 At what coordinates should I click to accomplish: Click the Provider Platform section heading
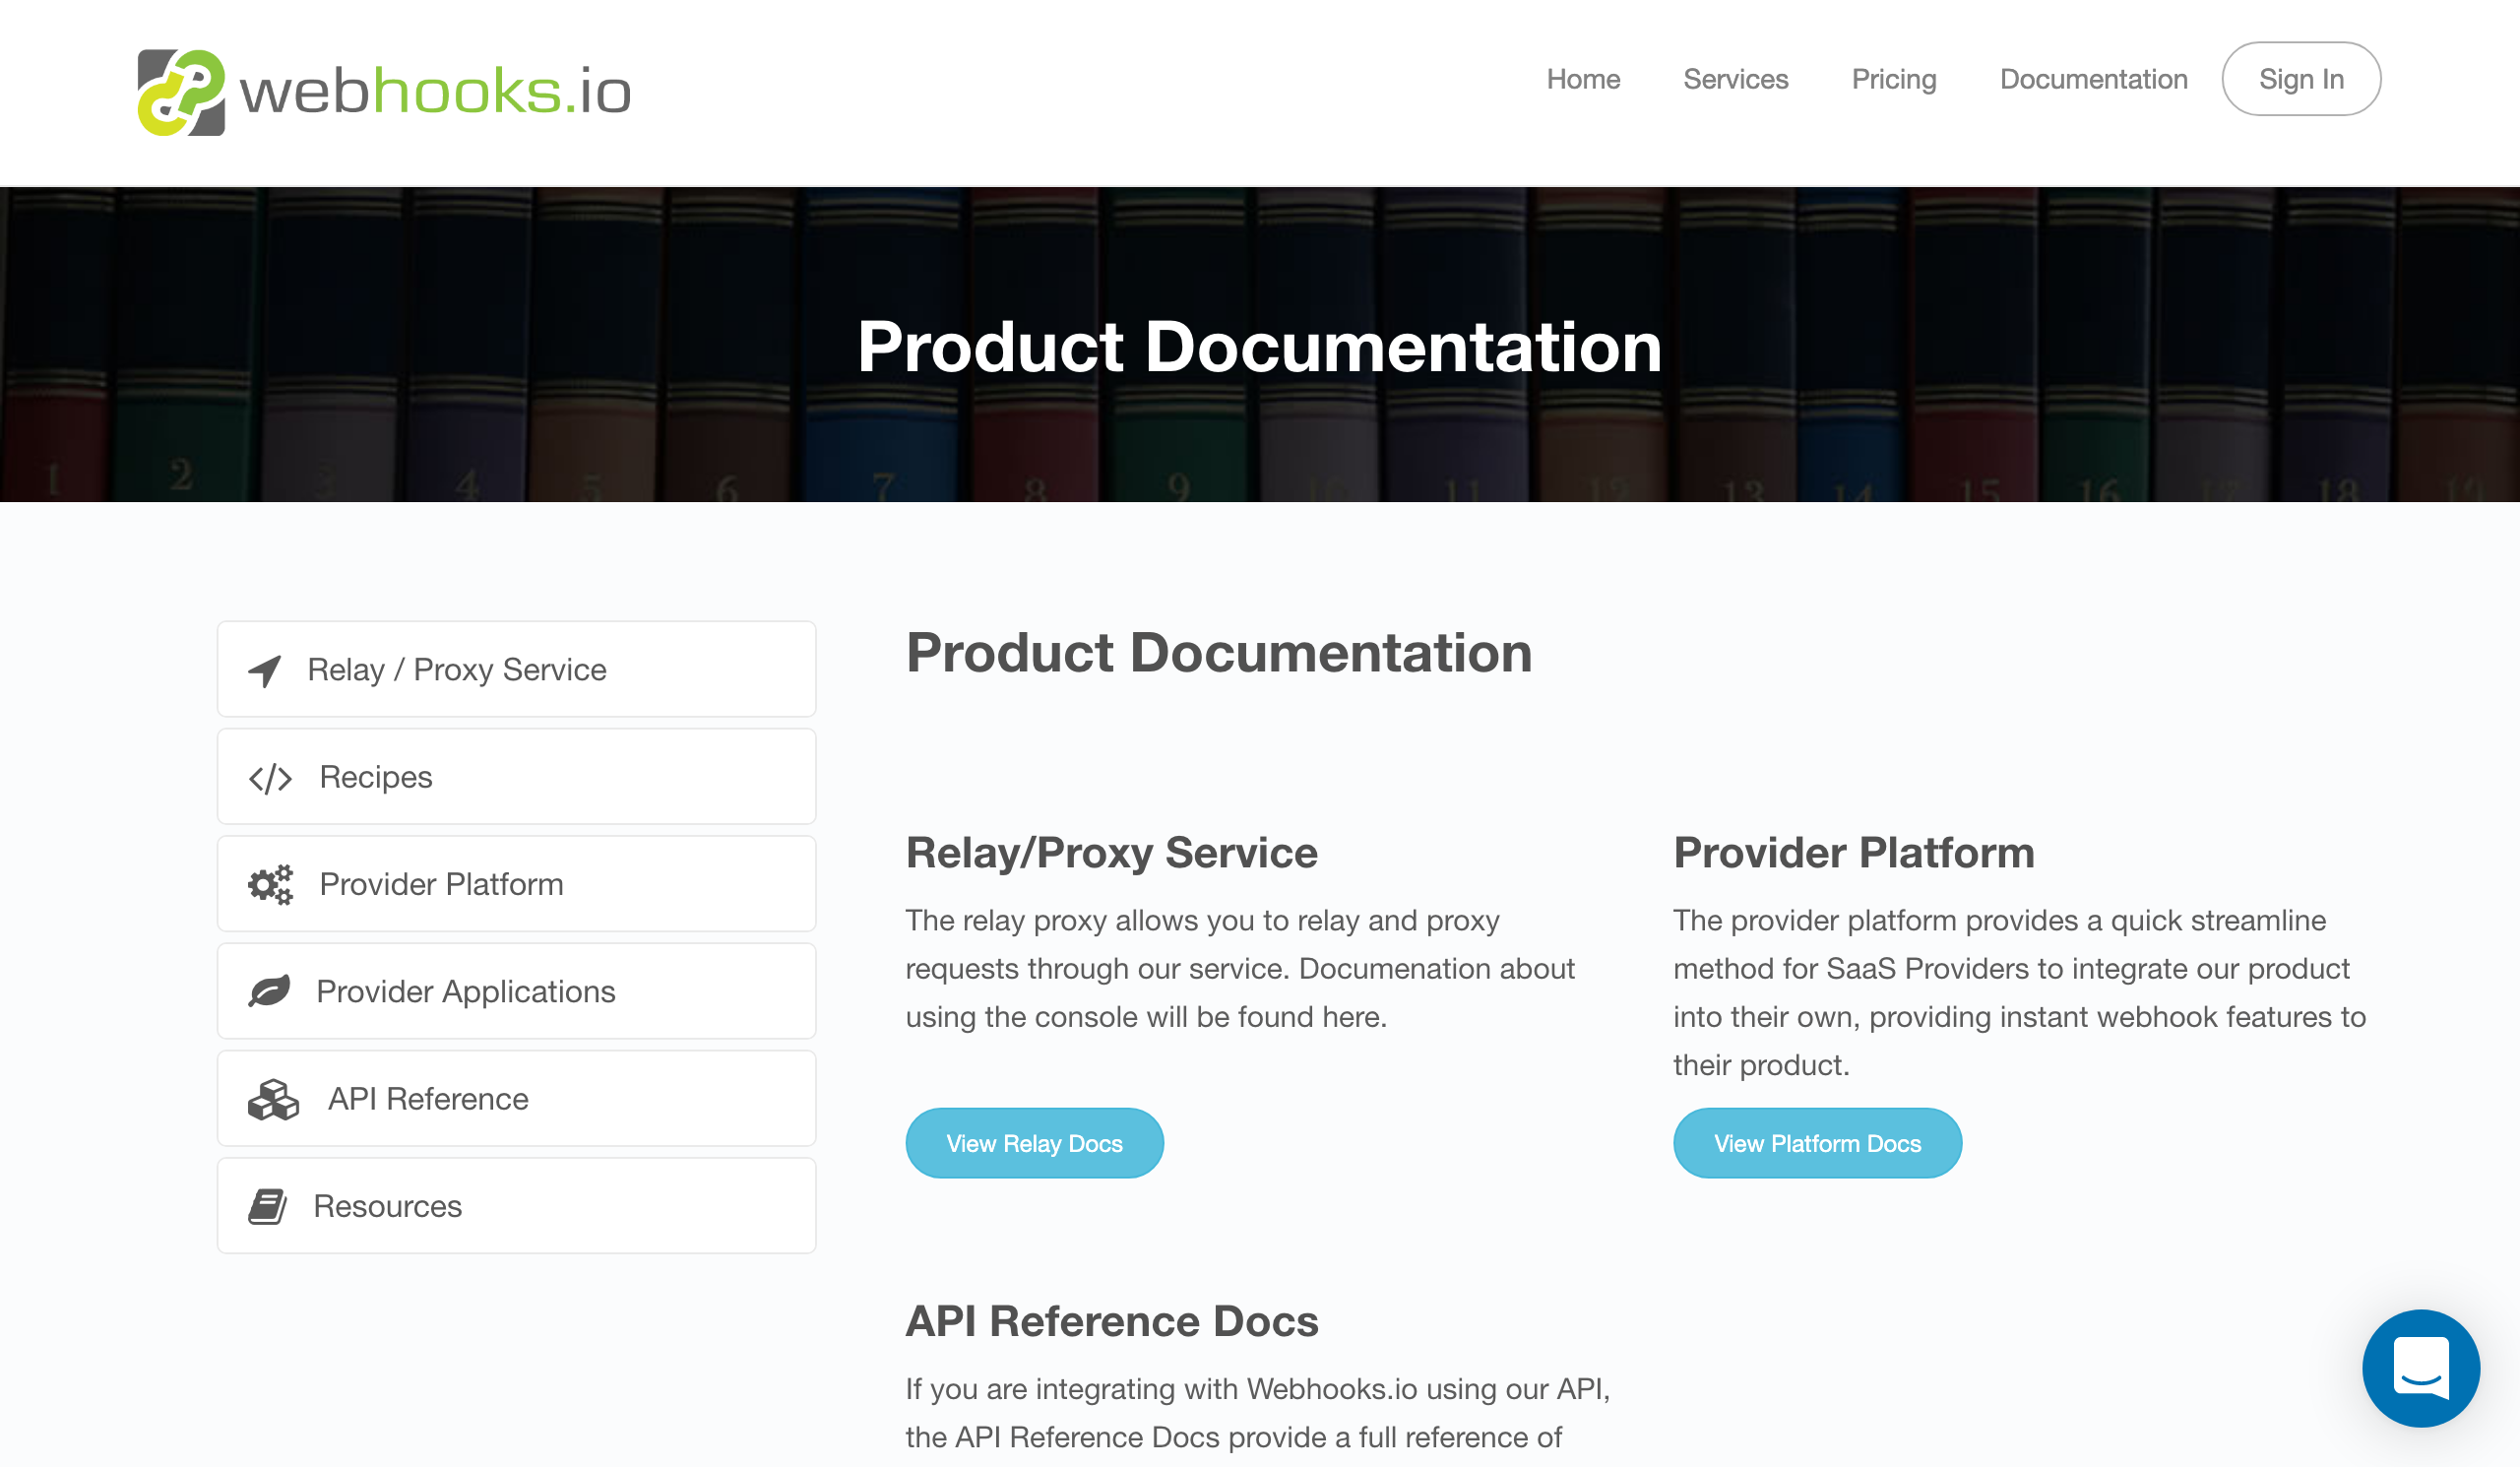tap(1853, 853)
